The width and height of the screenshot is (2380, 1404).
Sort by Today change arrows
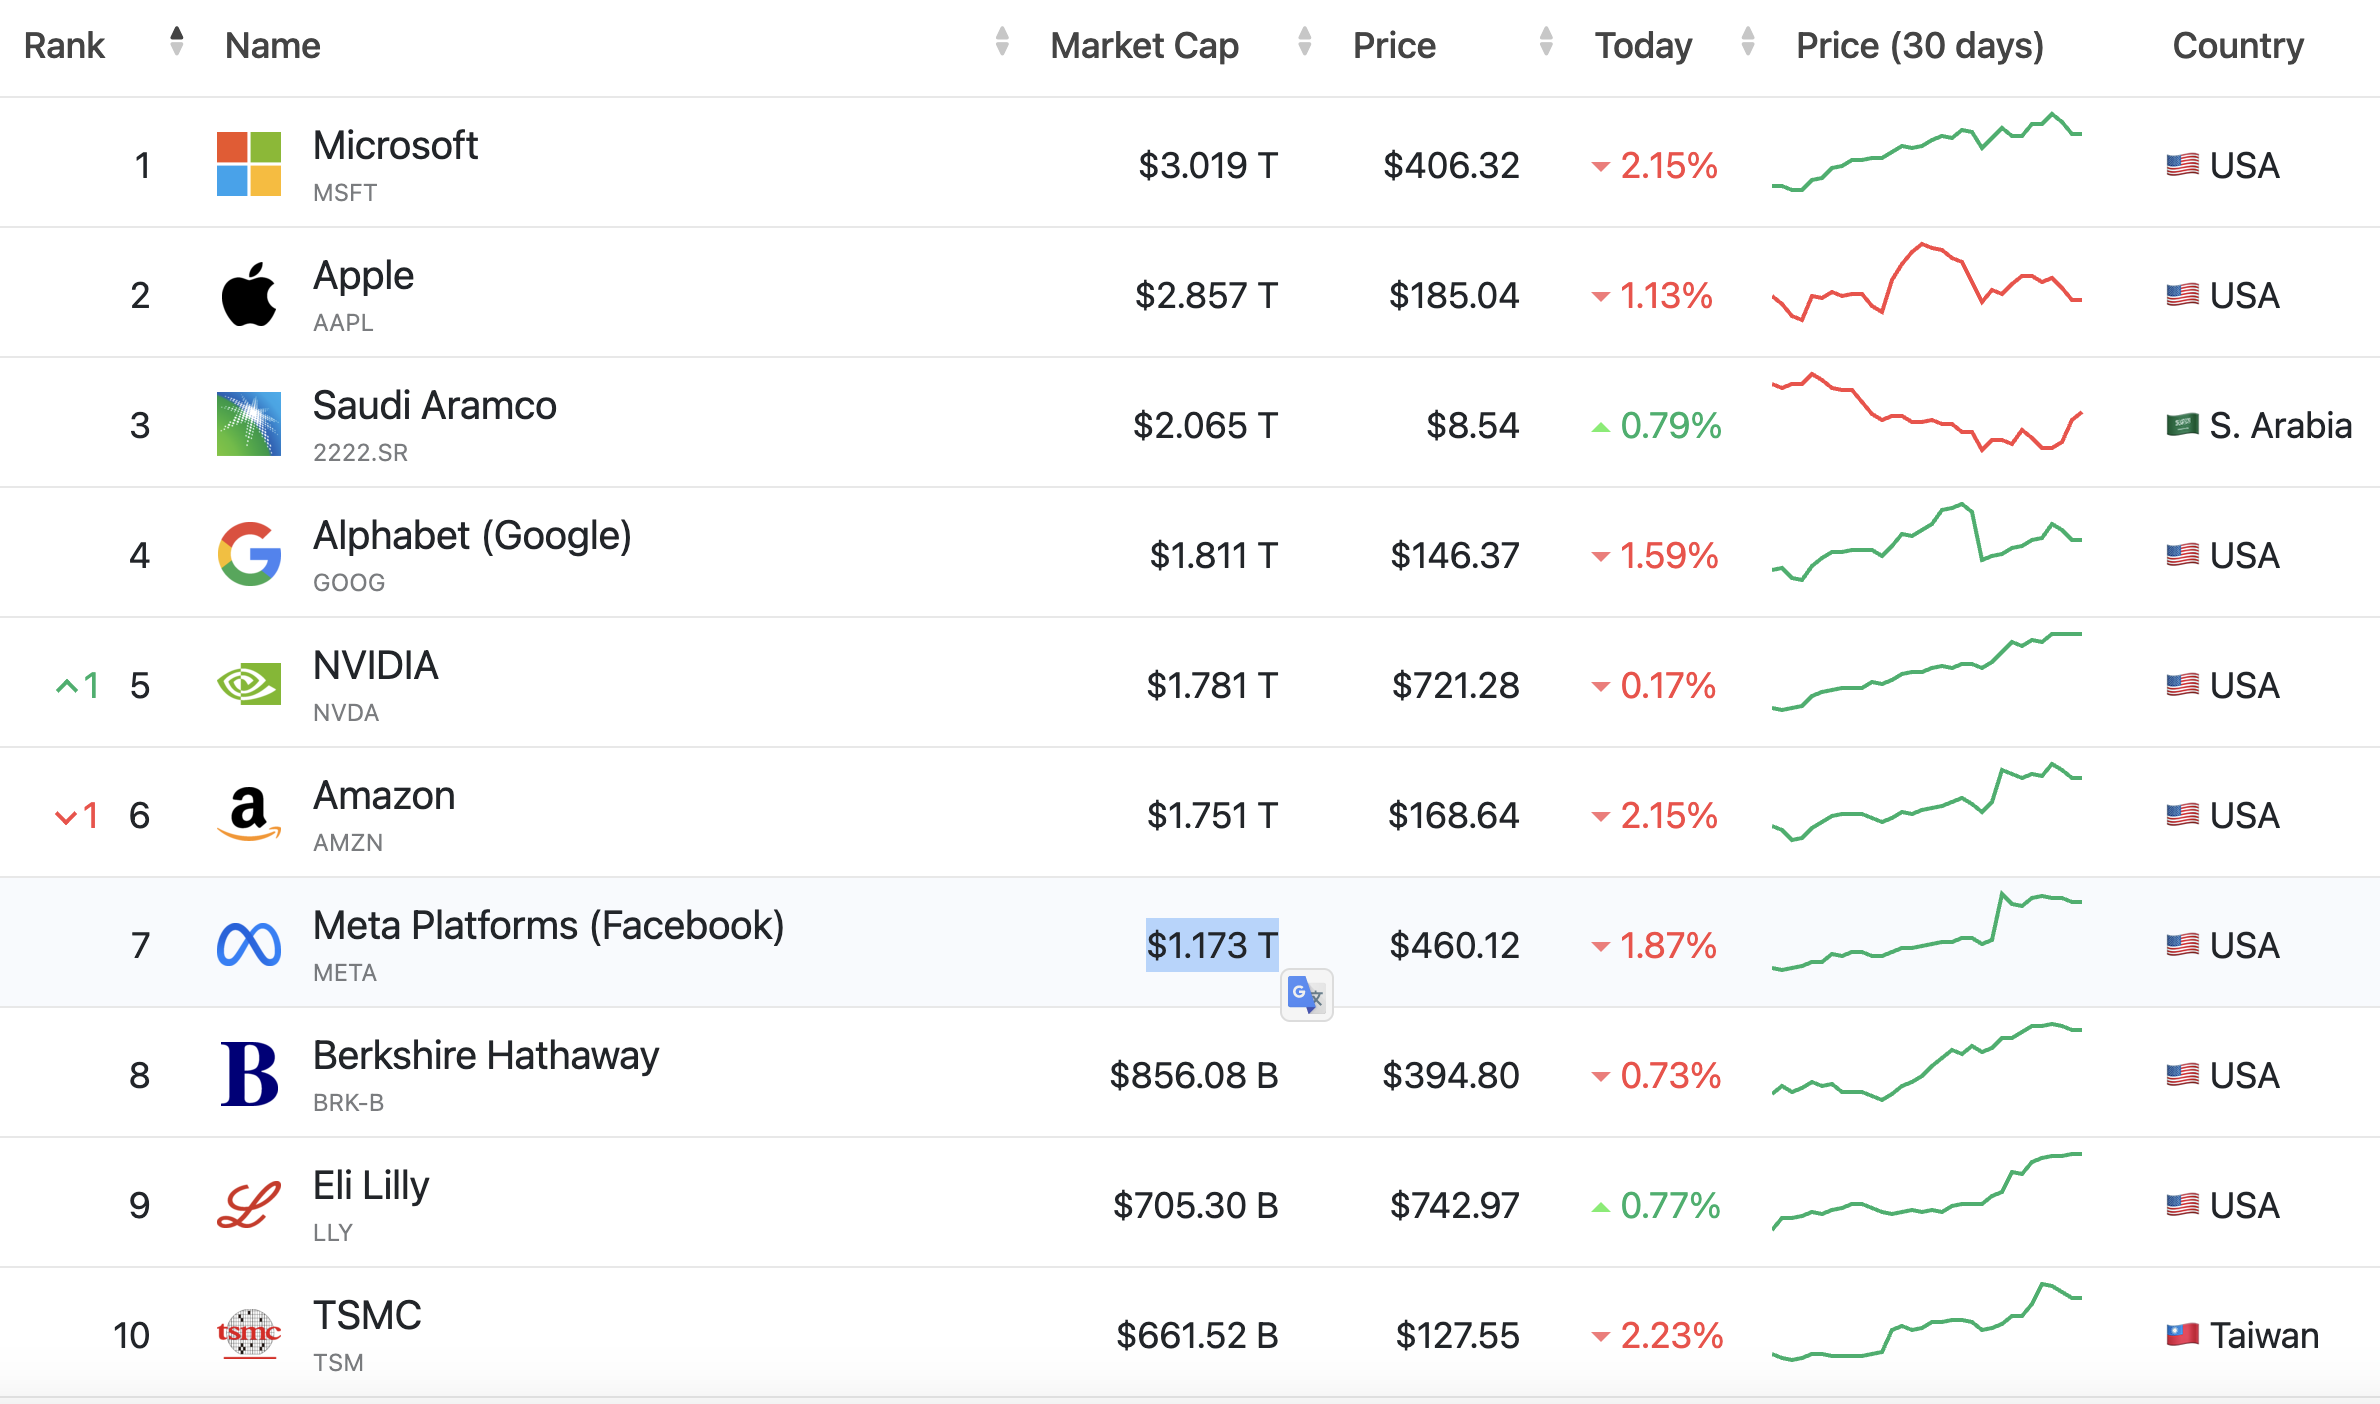click(x=1748, y=42)
